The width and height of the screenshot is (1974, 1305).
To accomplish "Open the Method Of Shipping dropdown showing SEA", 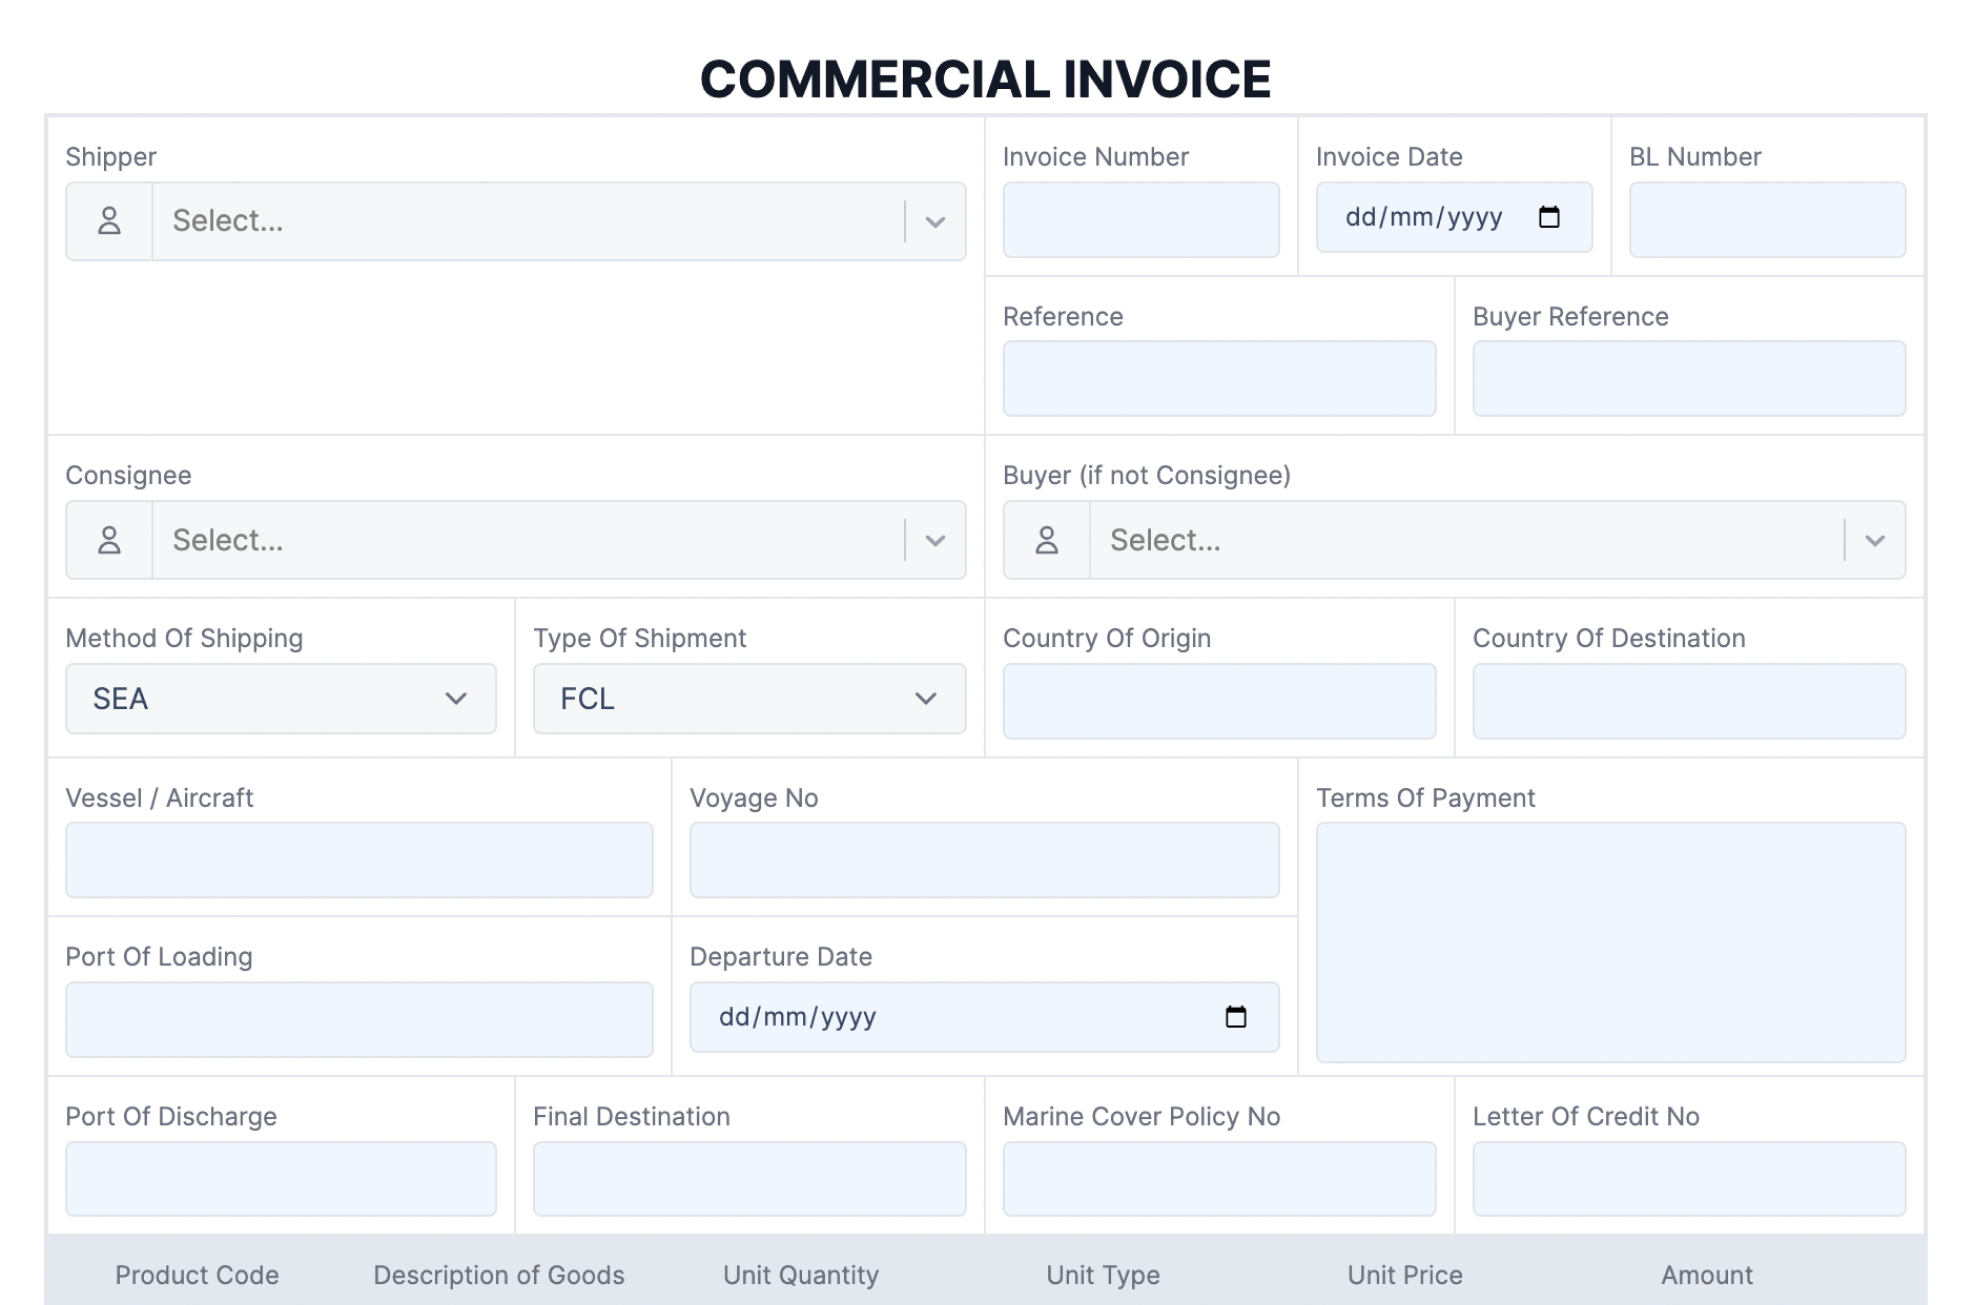I will click(280, 698).
